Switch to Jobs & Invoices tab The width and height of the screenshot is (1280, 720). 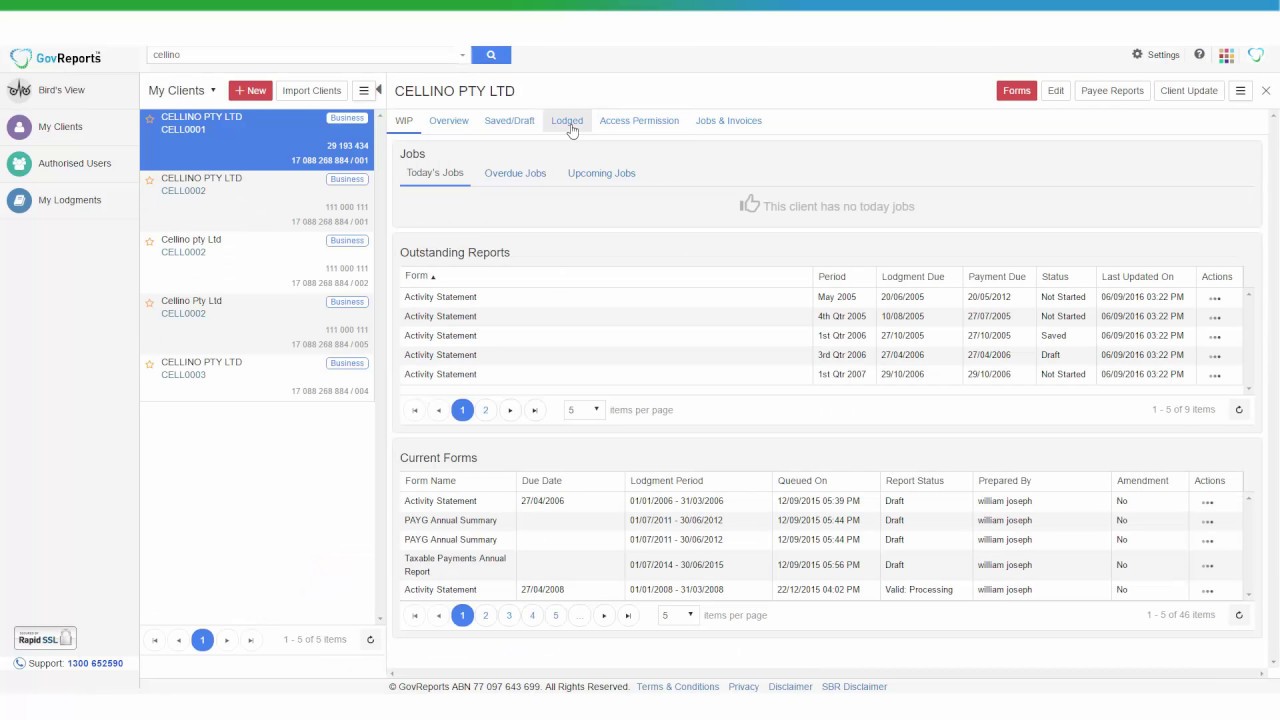[729, 121]
